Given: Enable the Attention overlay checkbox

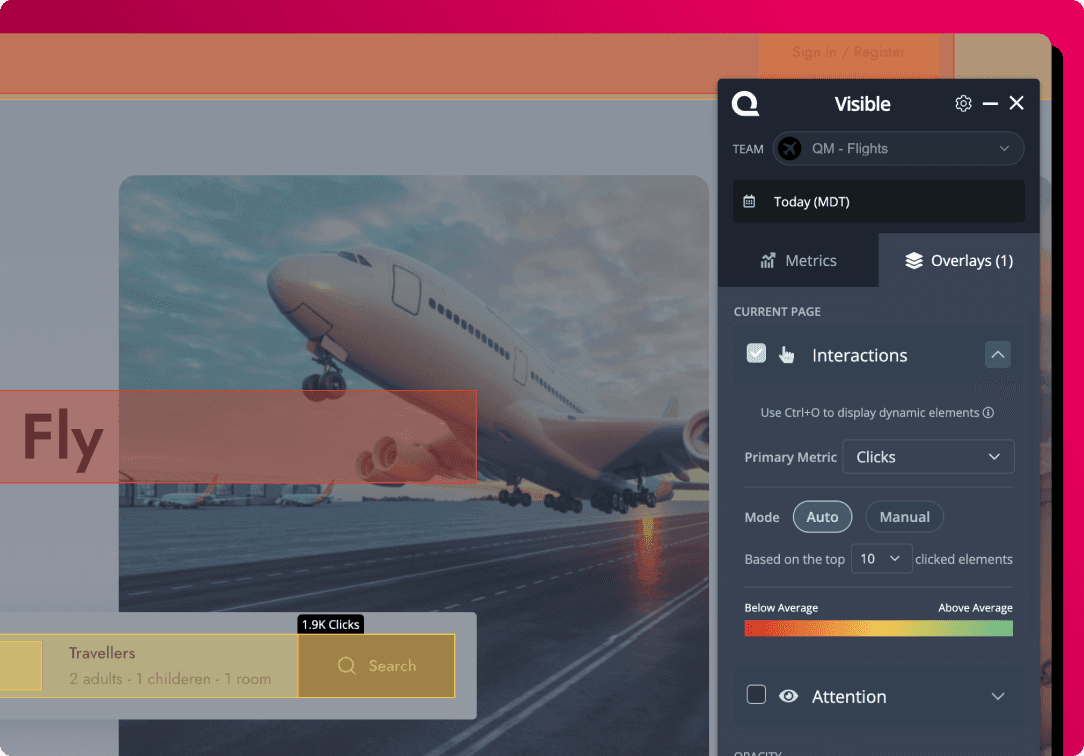Looking at the screenshot, I should (756, 694).
